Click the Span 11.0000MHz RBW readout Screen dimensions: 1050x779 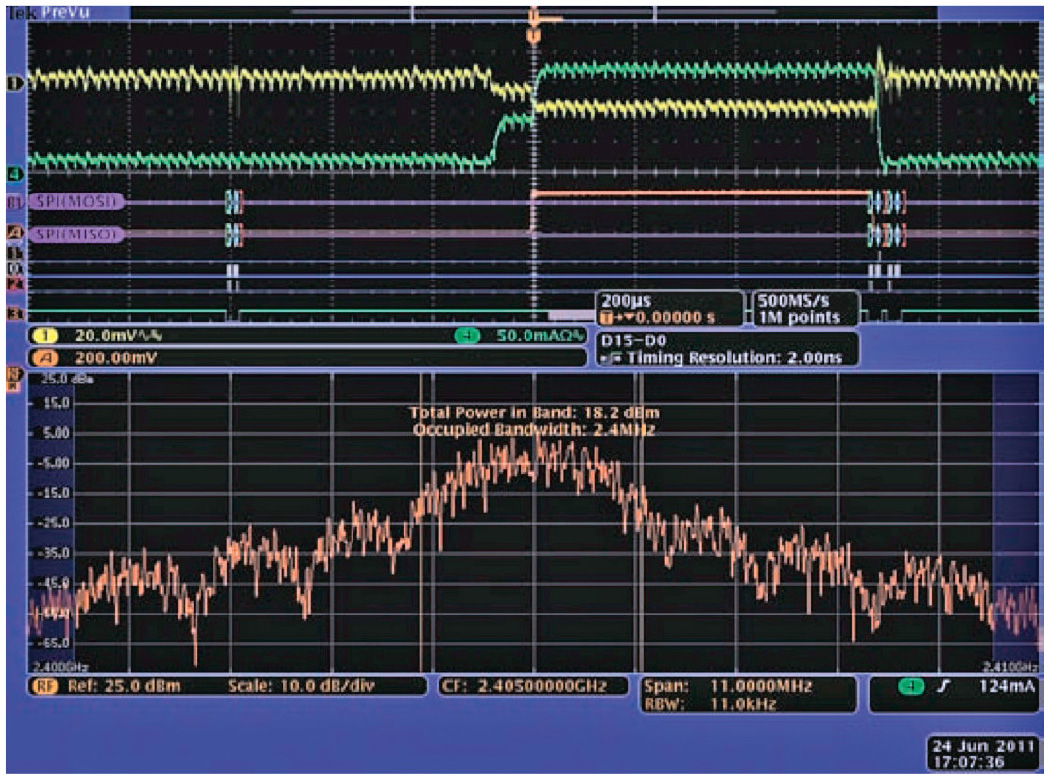pos(746,695)
